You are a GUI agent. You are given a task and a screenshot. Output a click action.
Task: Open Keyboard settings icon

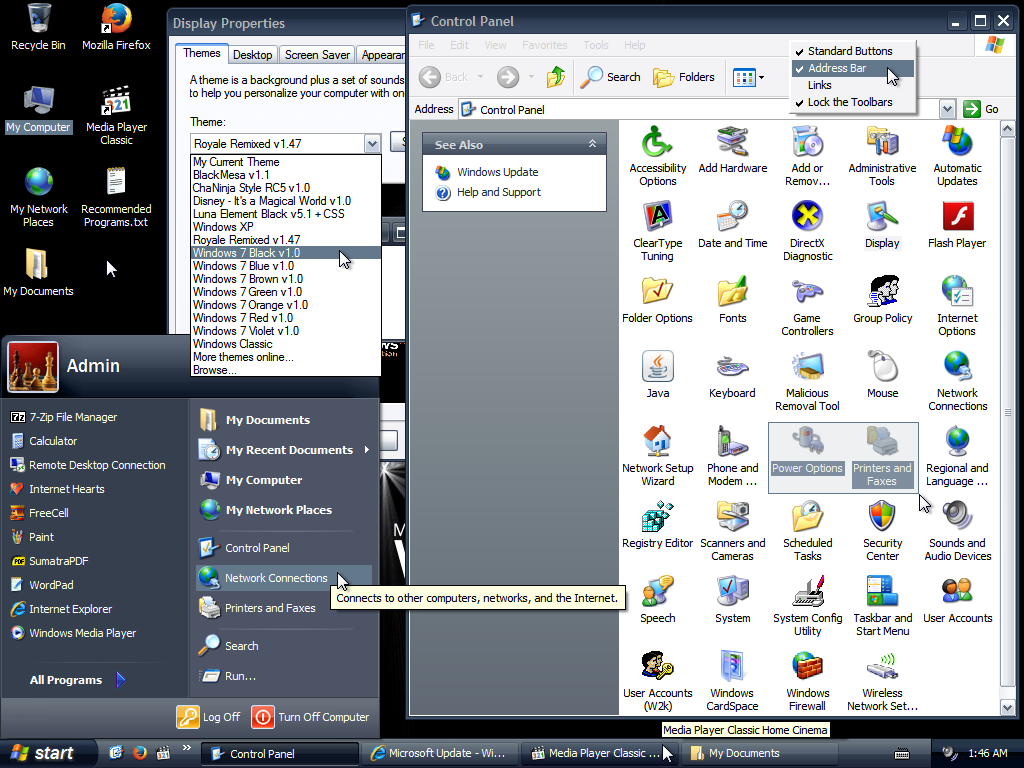(732, 376)
